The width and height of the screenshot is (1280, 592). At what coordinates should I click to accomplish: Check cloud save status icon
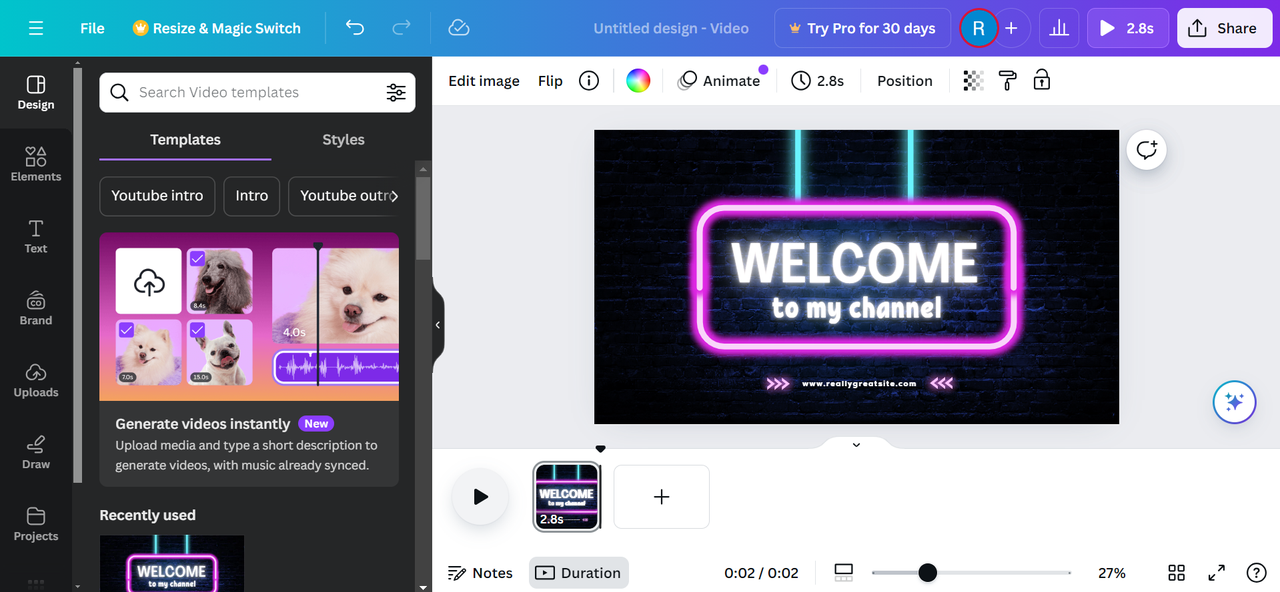459,28
